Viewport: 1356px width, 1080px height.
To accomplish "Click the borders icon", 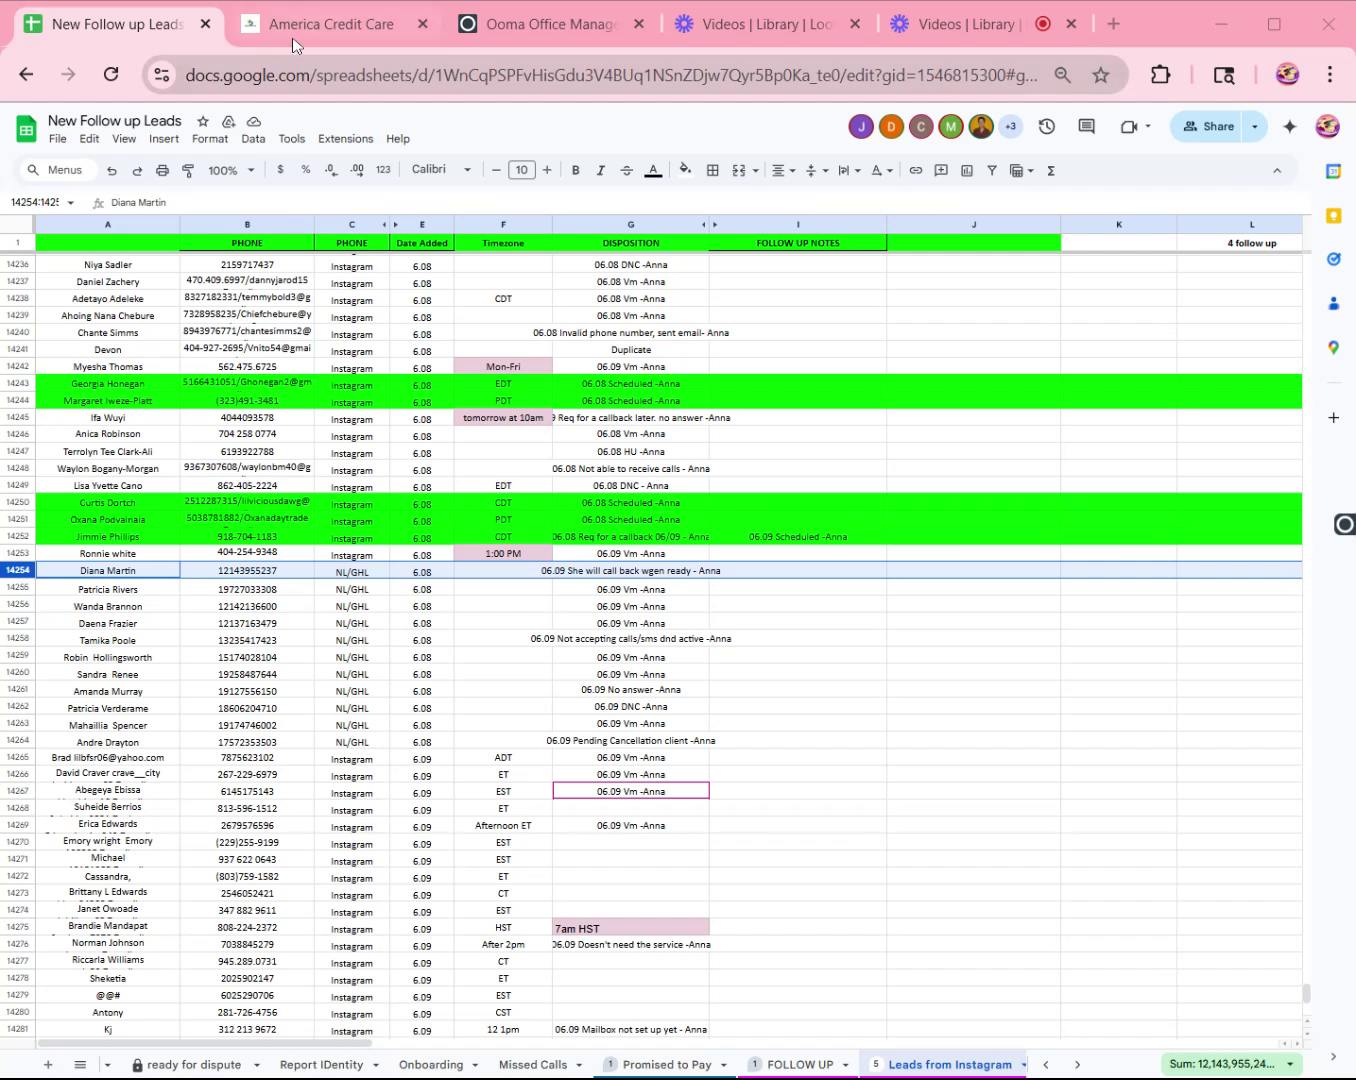I will [713, 170].
